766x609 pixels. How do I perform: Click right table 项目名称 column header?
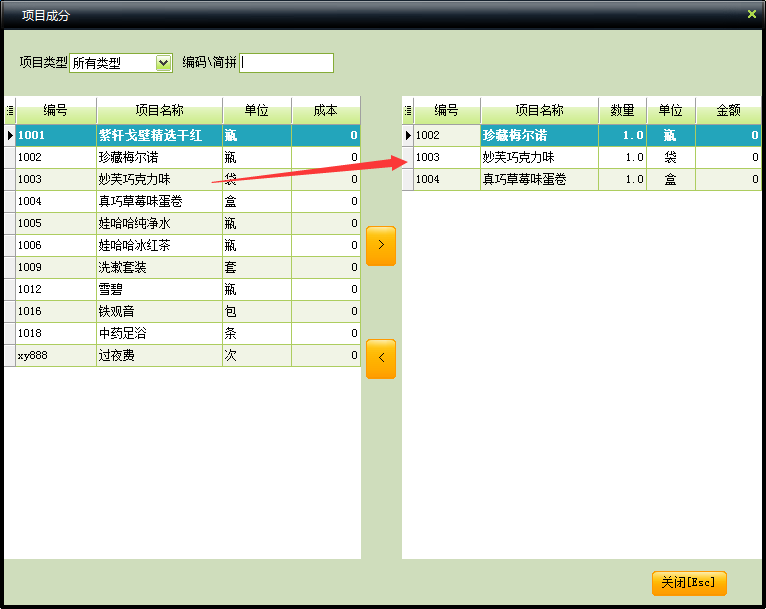pos(539,110)
